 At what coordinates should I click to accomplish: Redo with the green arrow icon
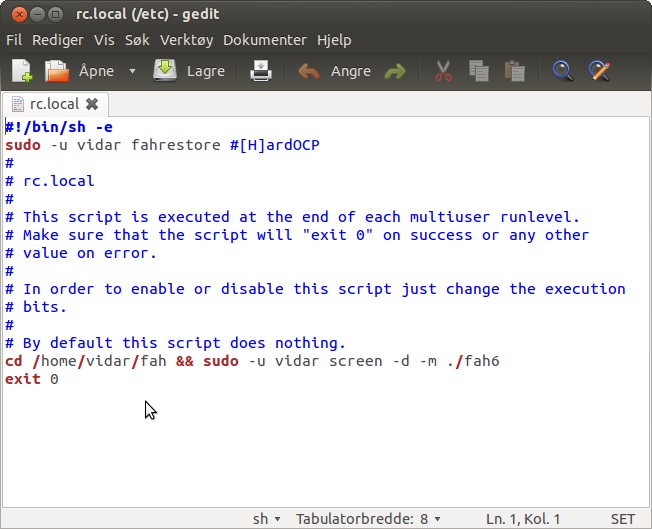[395, 72]
